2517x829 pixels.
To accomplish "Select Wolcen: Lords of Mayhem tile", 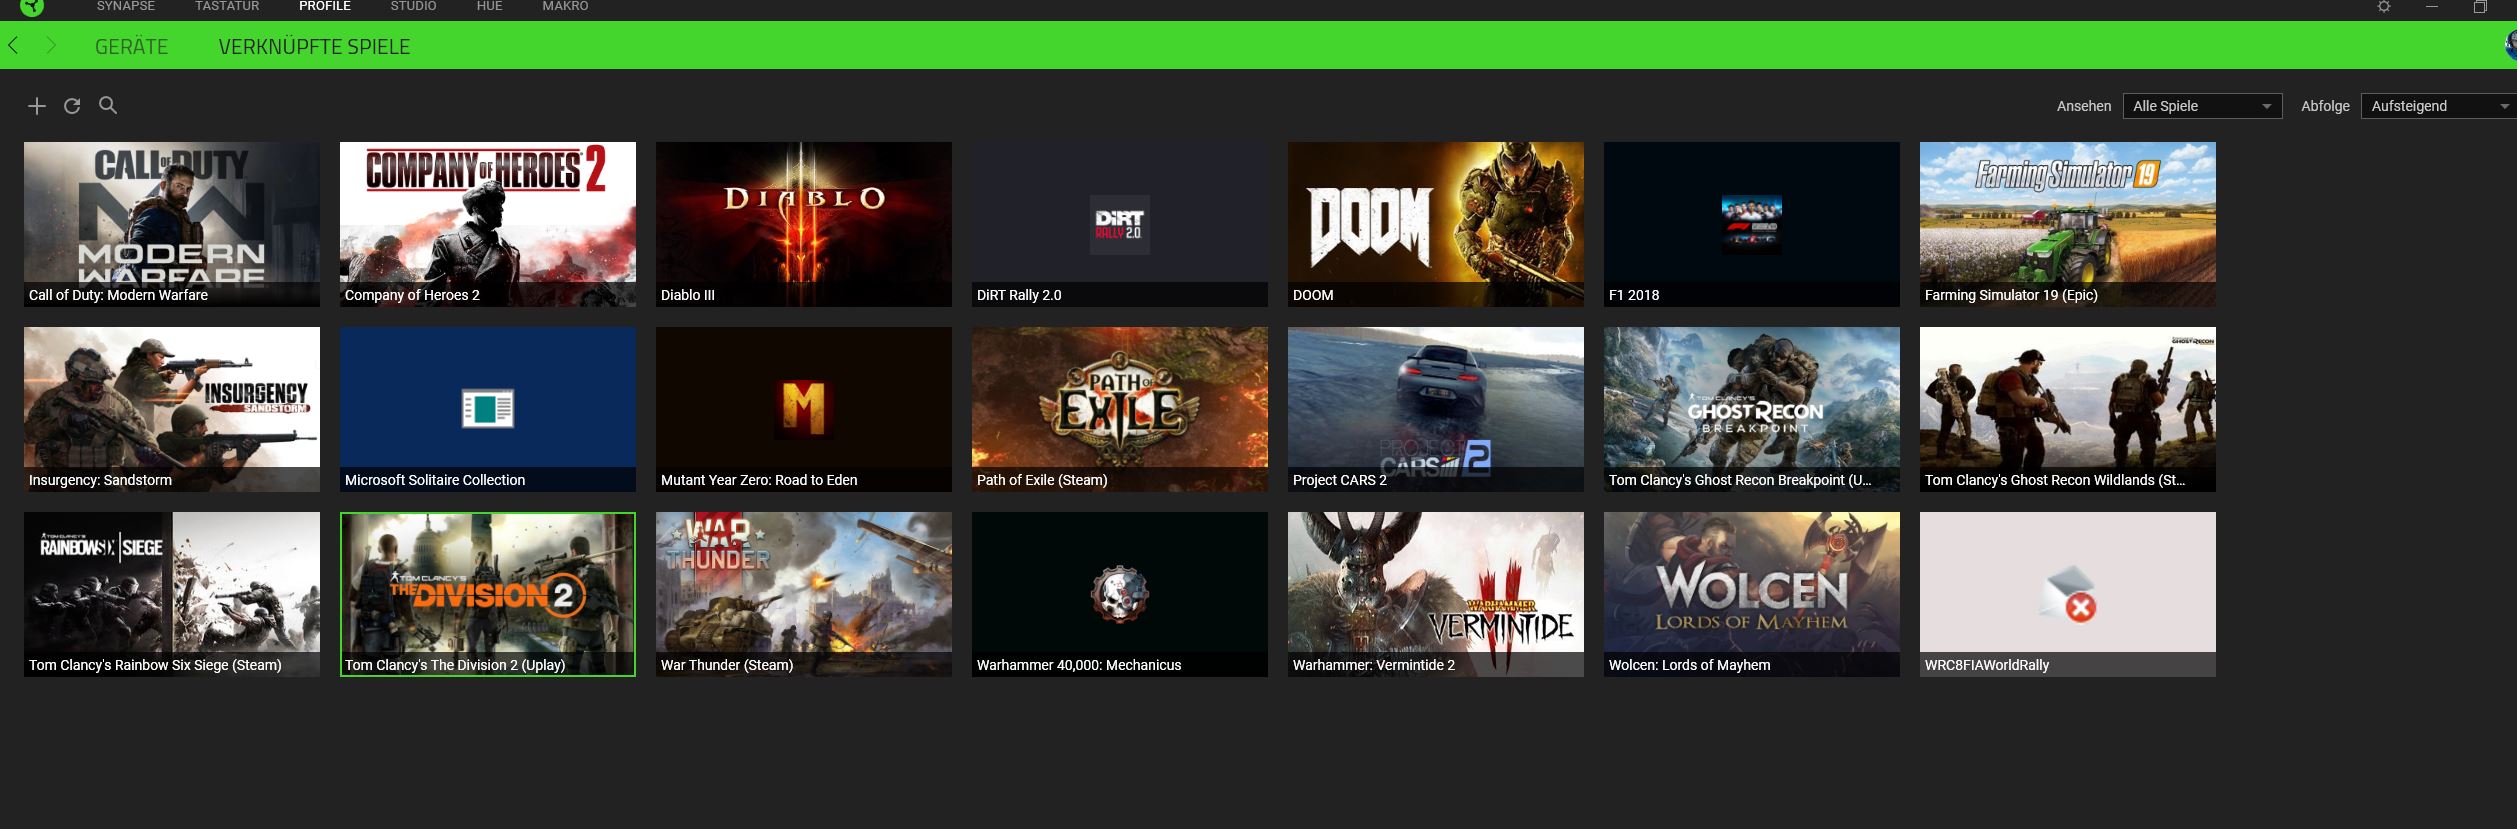I will (x=1752, y=594).
